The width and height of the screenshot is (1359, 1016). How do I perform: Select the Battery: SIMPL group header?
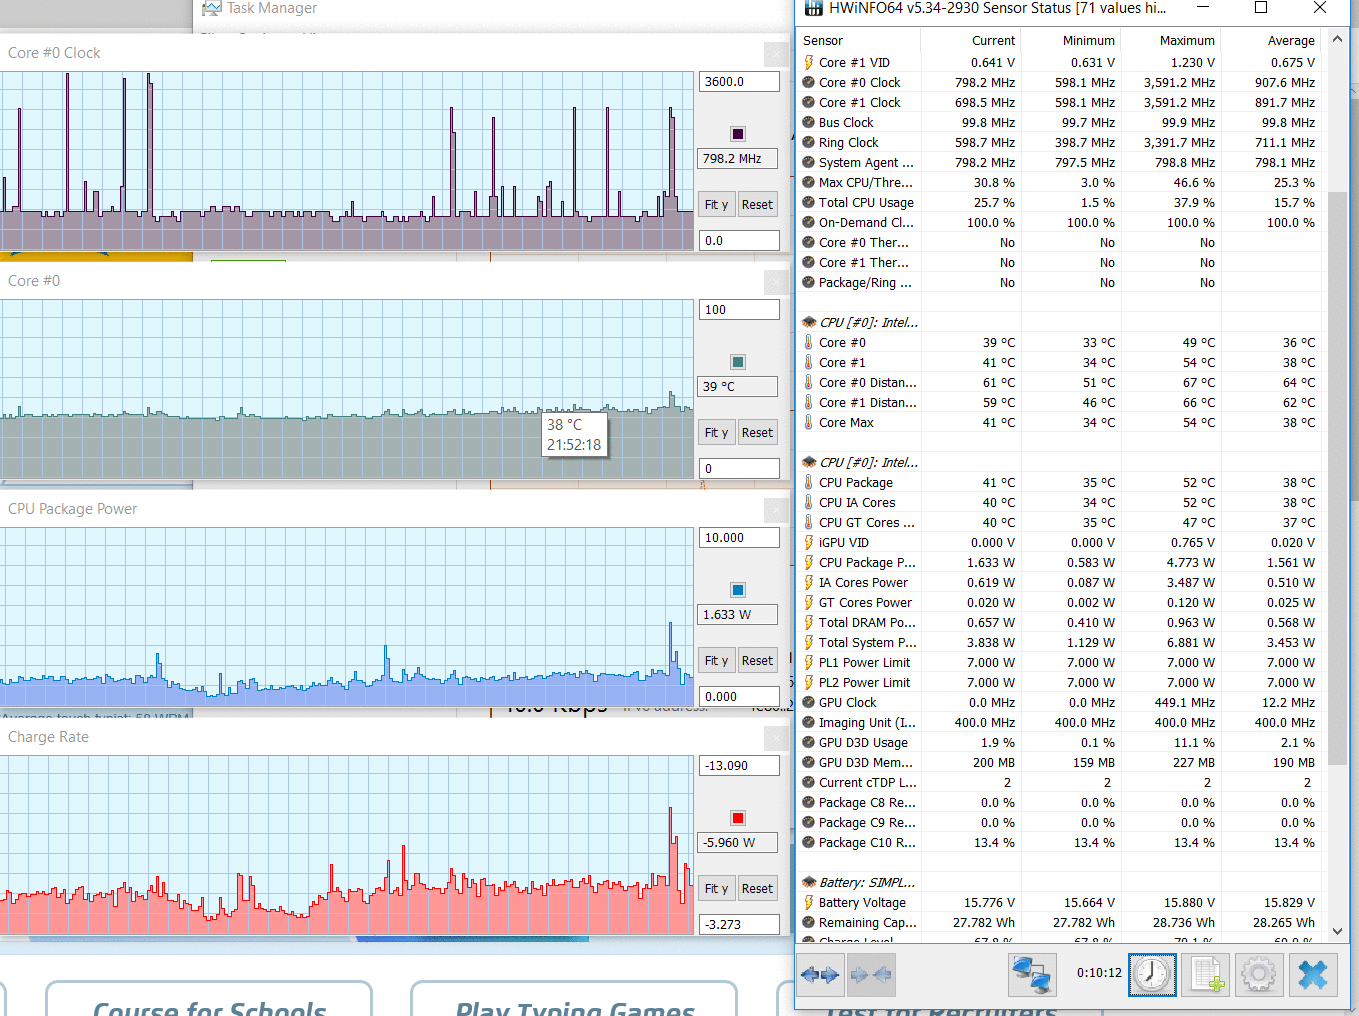pos(866,882)
